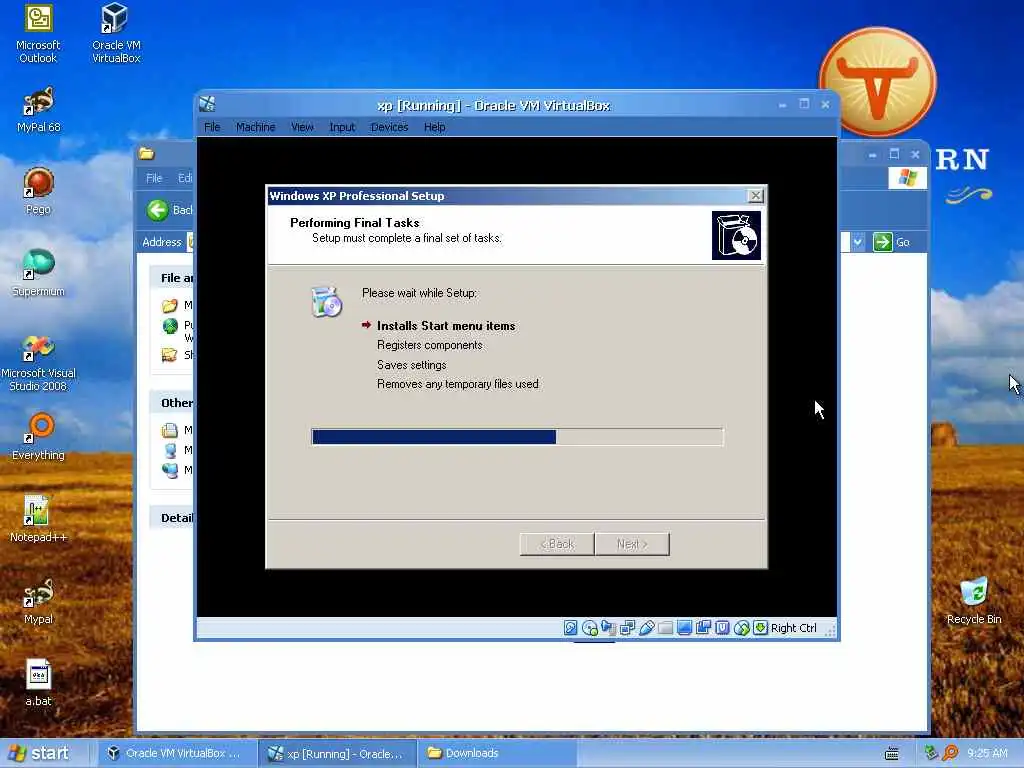This screenshot has height=768, width=1024.
Task: Minimize the xp VirtualBox VM window
Action: point(782,104)
